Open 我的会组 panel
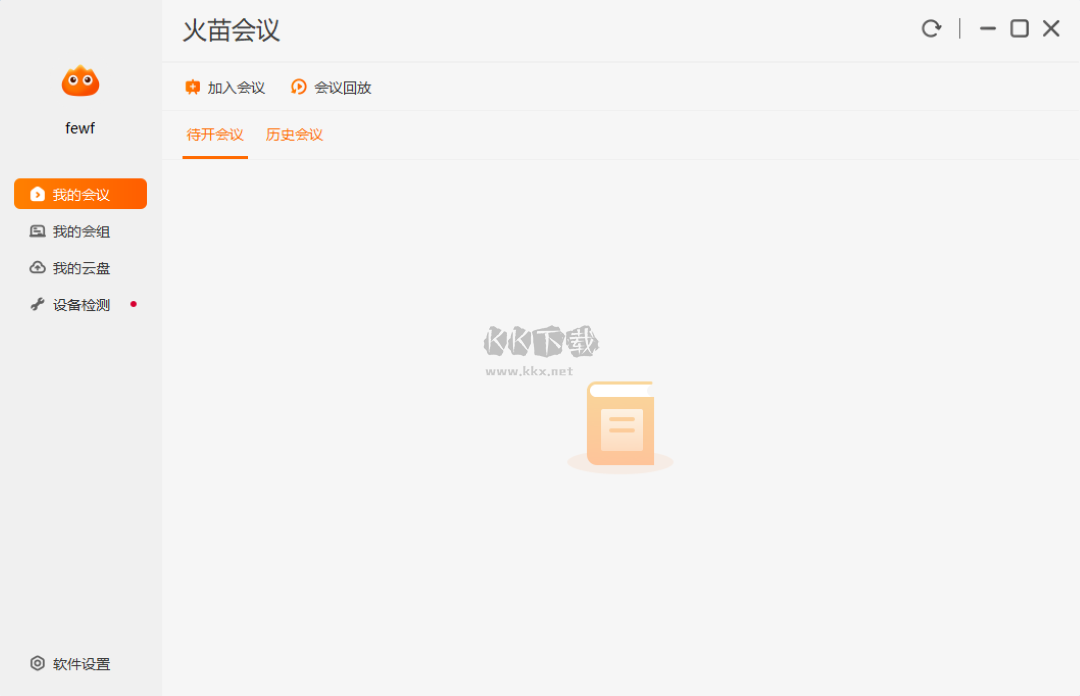 click(80, 231)
